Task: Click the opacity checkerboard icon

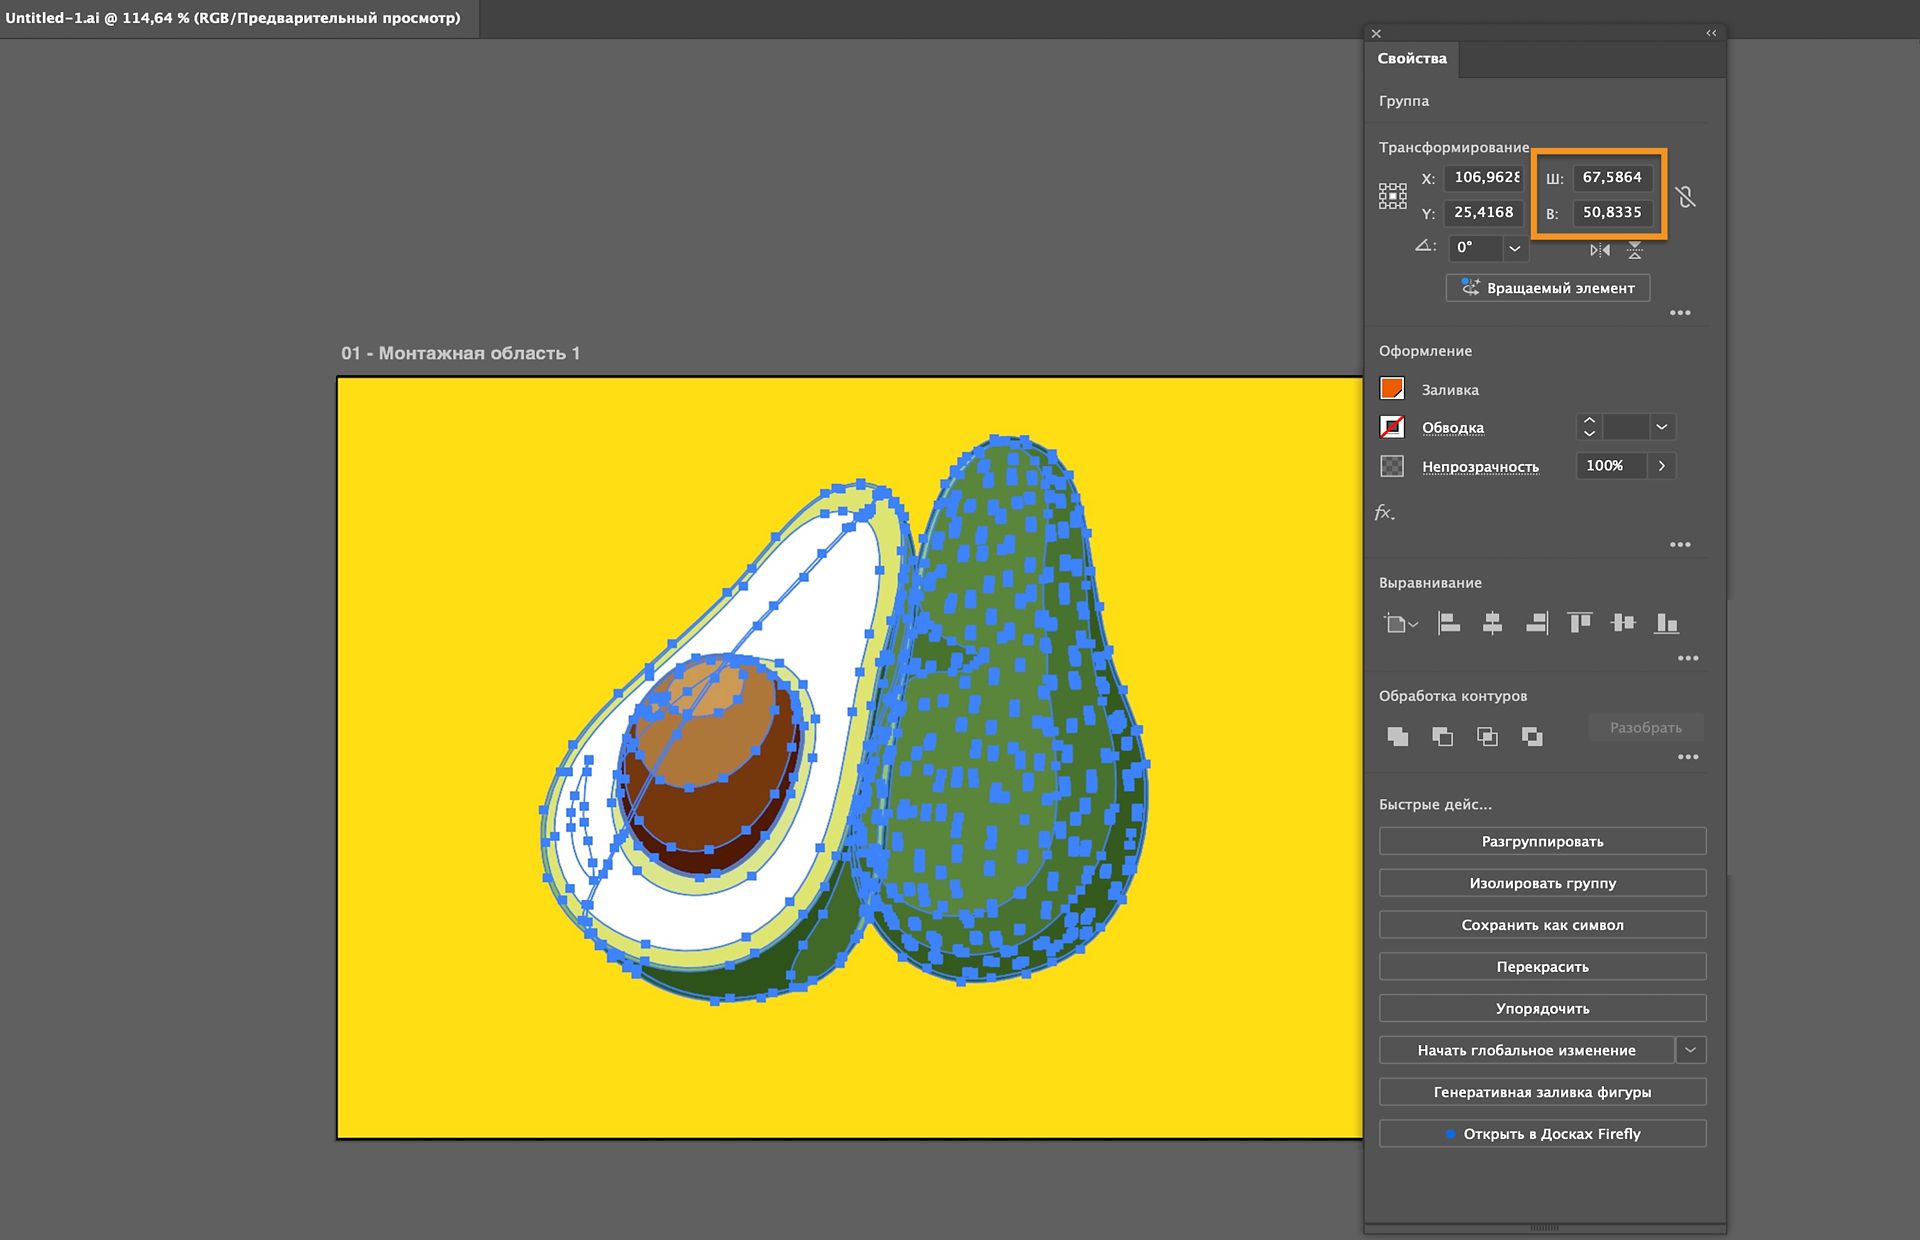Action: click(x=1392, y=466)
